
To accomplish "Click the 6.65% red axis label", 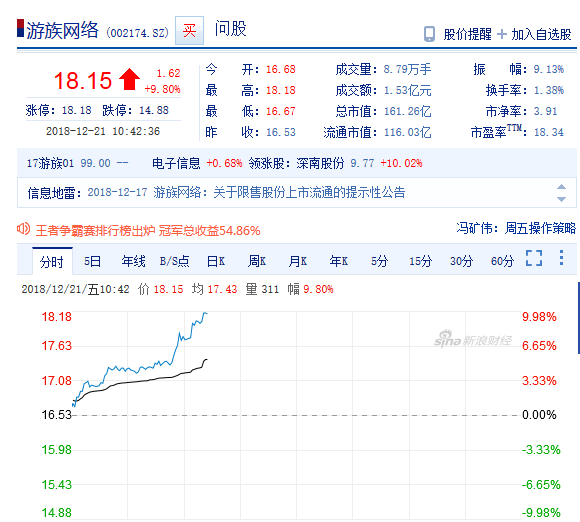I will click(x=539, y=346).
